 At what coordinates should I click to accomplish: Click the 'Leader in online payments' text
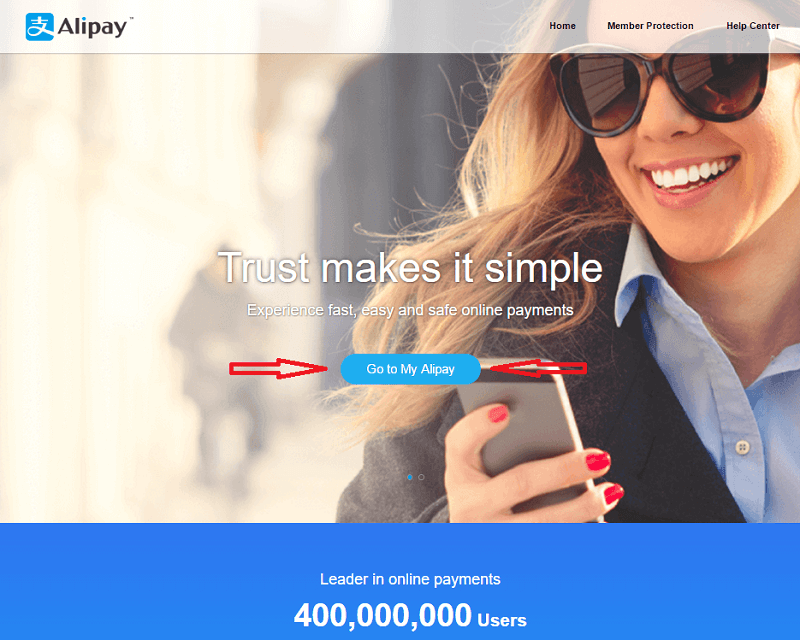pos(410,579)
